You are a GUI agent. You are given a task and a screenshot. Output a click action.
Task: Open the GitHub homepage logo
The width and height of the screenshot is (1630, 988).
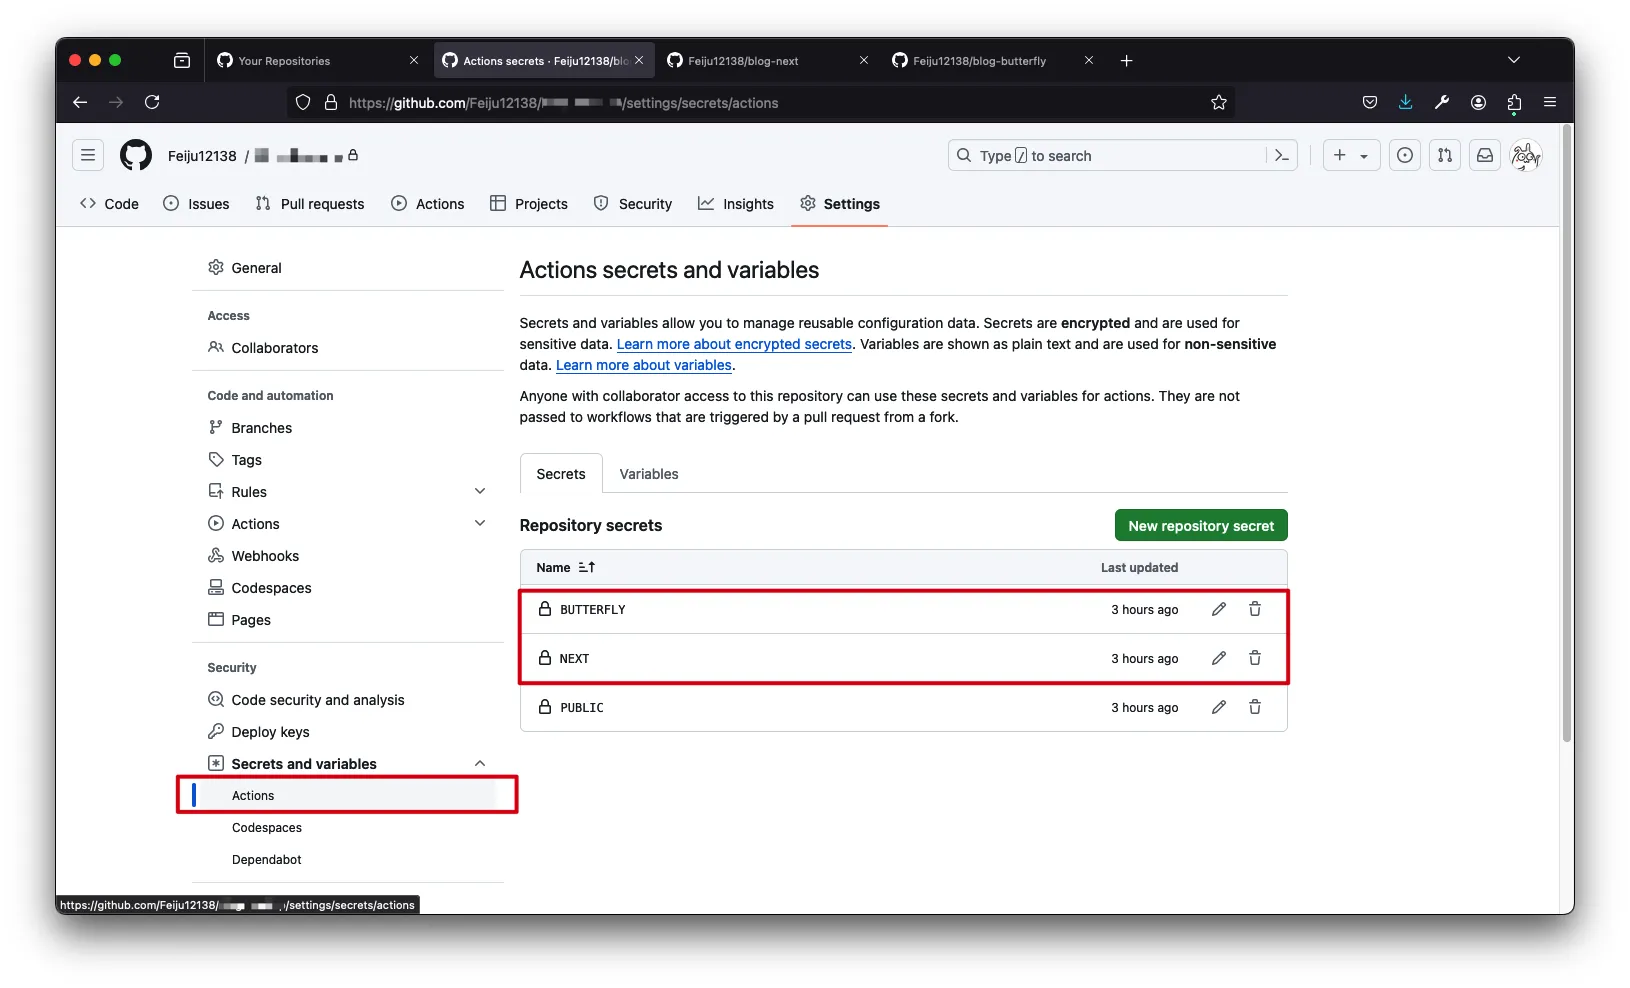pyautogui.click(x=136, y=156)
